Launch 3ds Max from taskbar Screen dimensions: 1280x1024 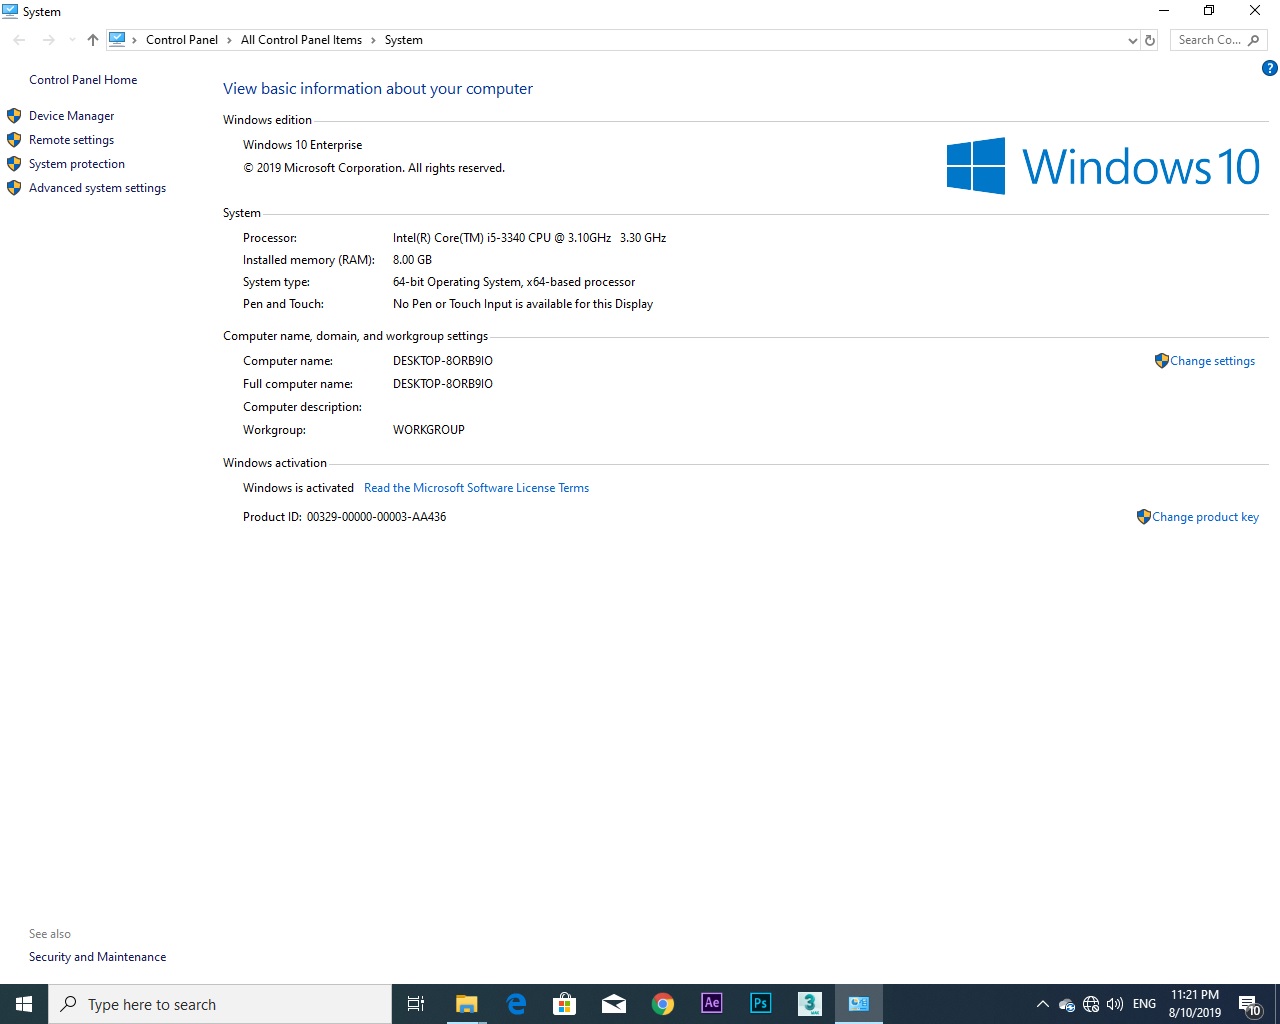point(810,1004)
